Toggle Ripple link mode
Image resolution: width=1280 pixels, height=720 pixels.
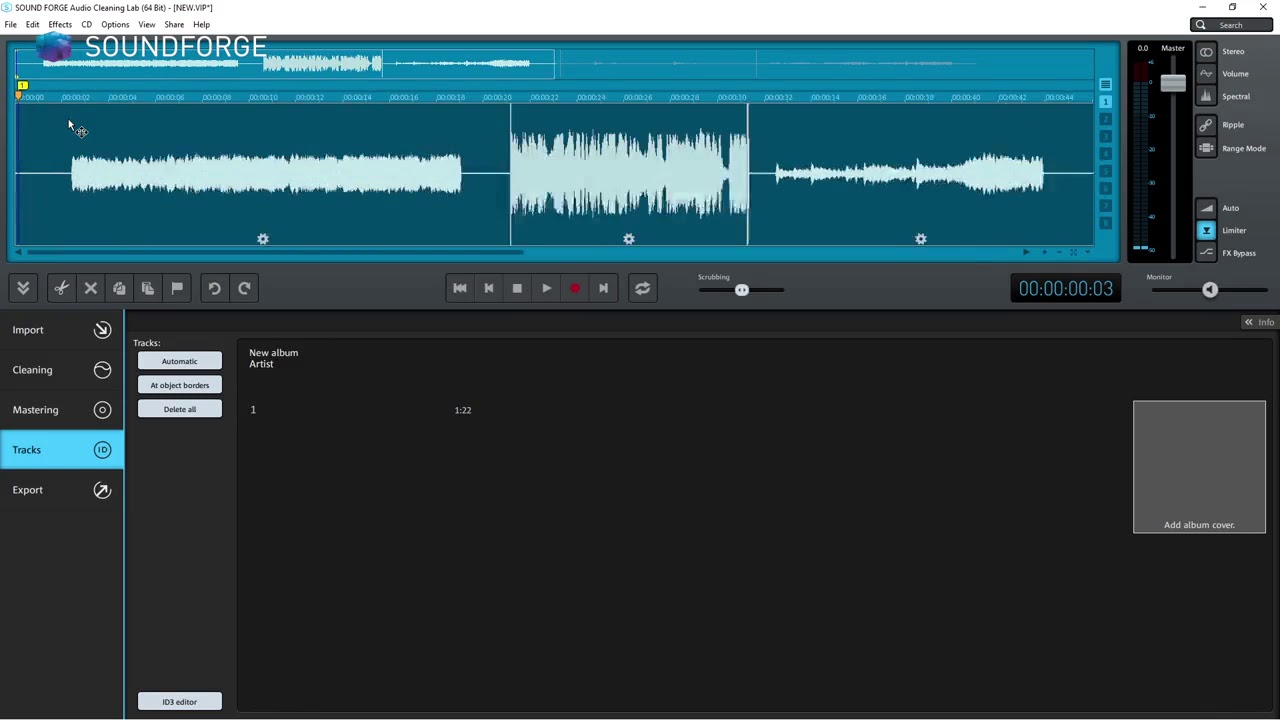coord(1206,125)
